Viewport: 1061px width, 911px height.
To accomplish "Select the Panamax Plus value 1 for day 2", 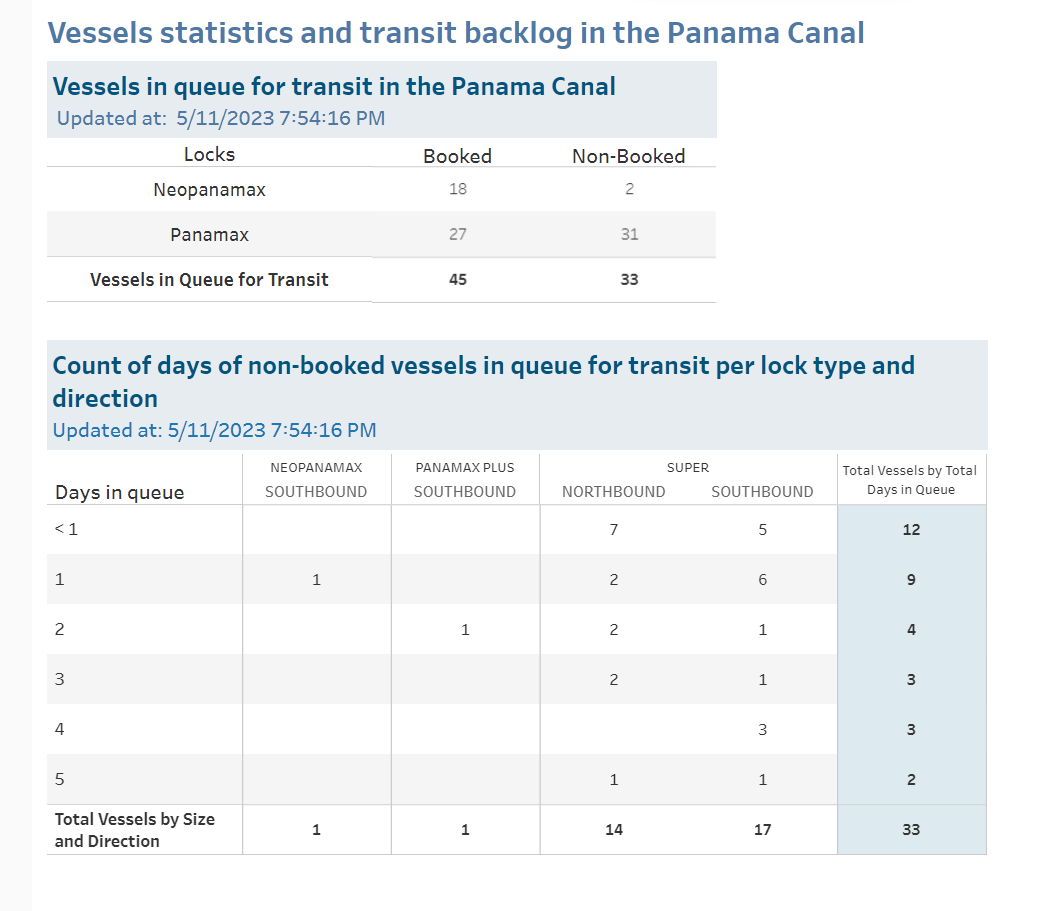I will tap(465, 630).
